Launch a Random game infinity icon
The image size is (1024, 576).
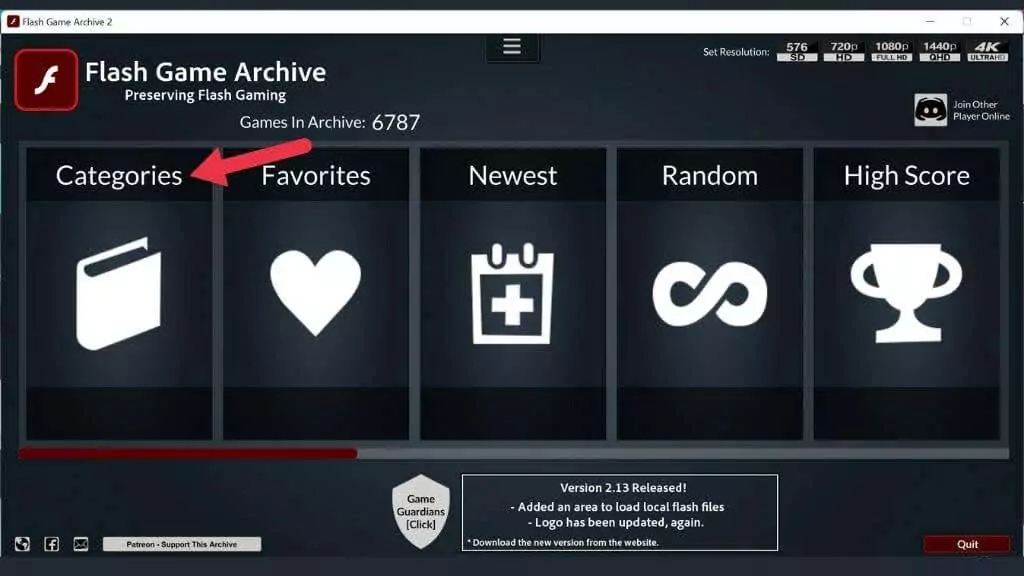(x=709, y=293)
